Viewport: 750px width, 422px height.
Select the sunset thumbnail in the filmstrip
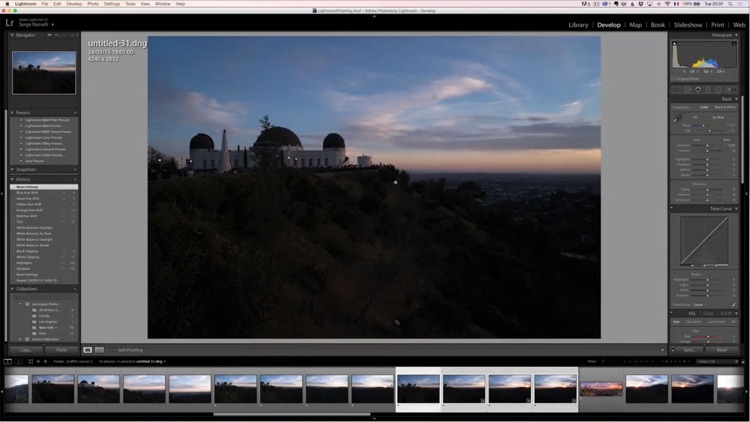tap(601, 389)
